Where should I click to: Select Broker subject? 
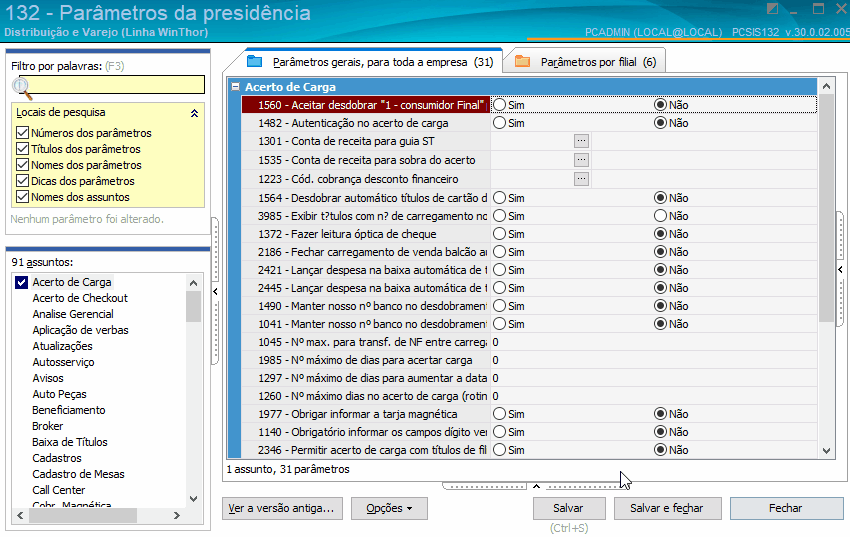(47, 426)
